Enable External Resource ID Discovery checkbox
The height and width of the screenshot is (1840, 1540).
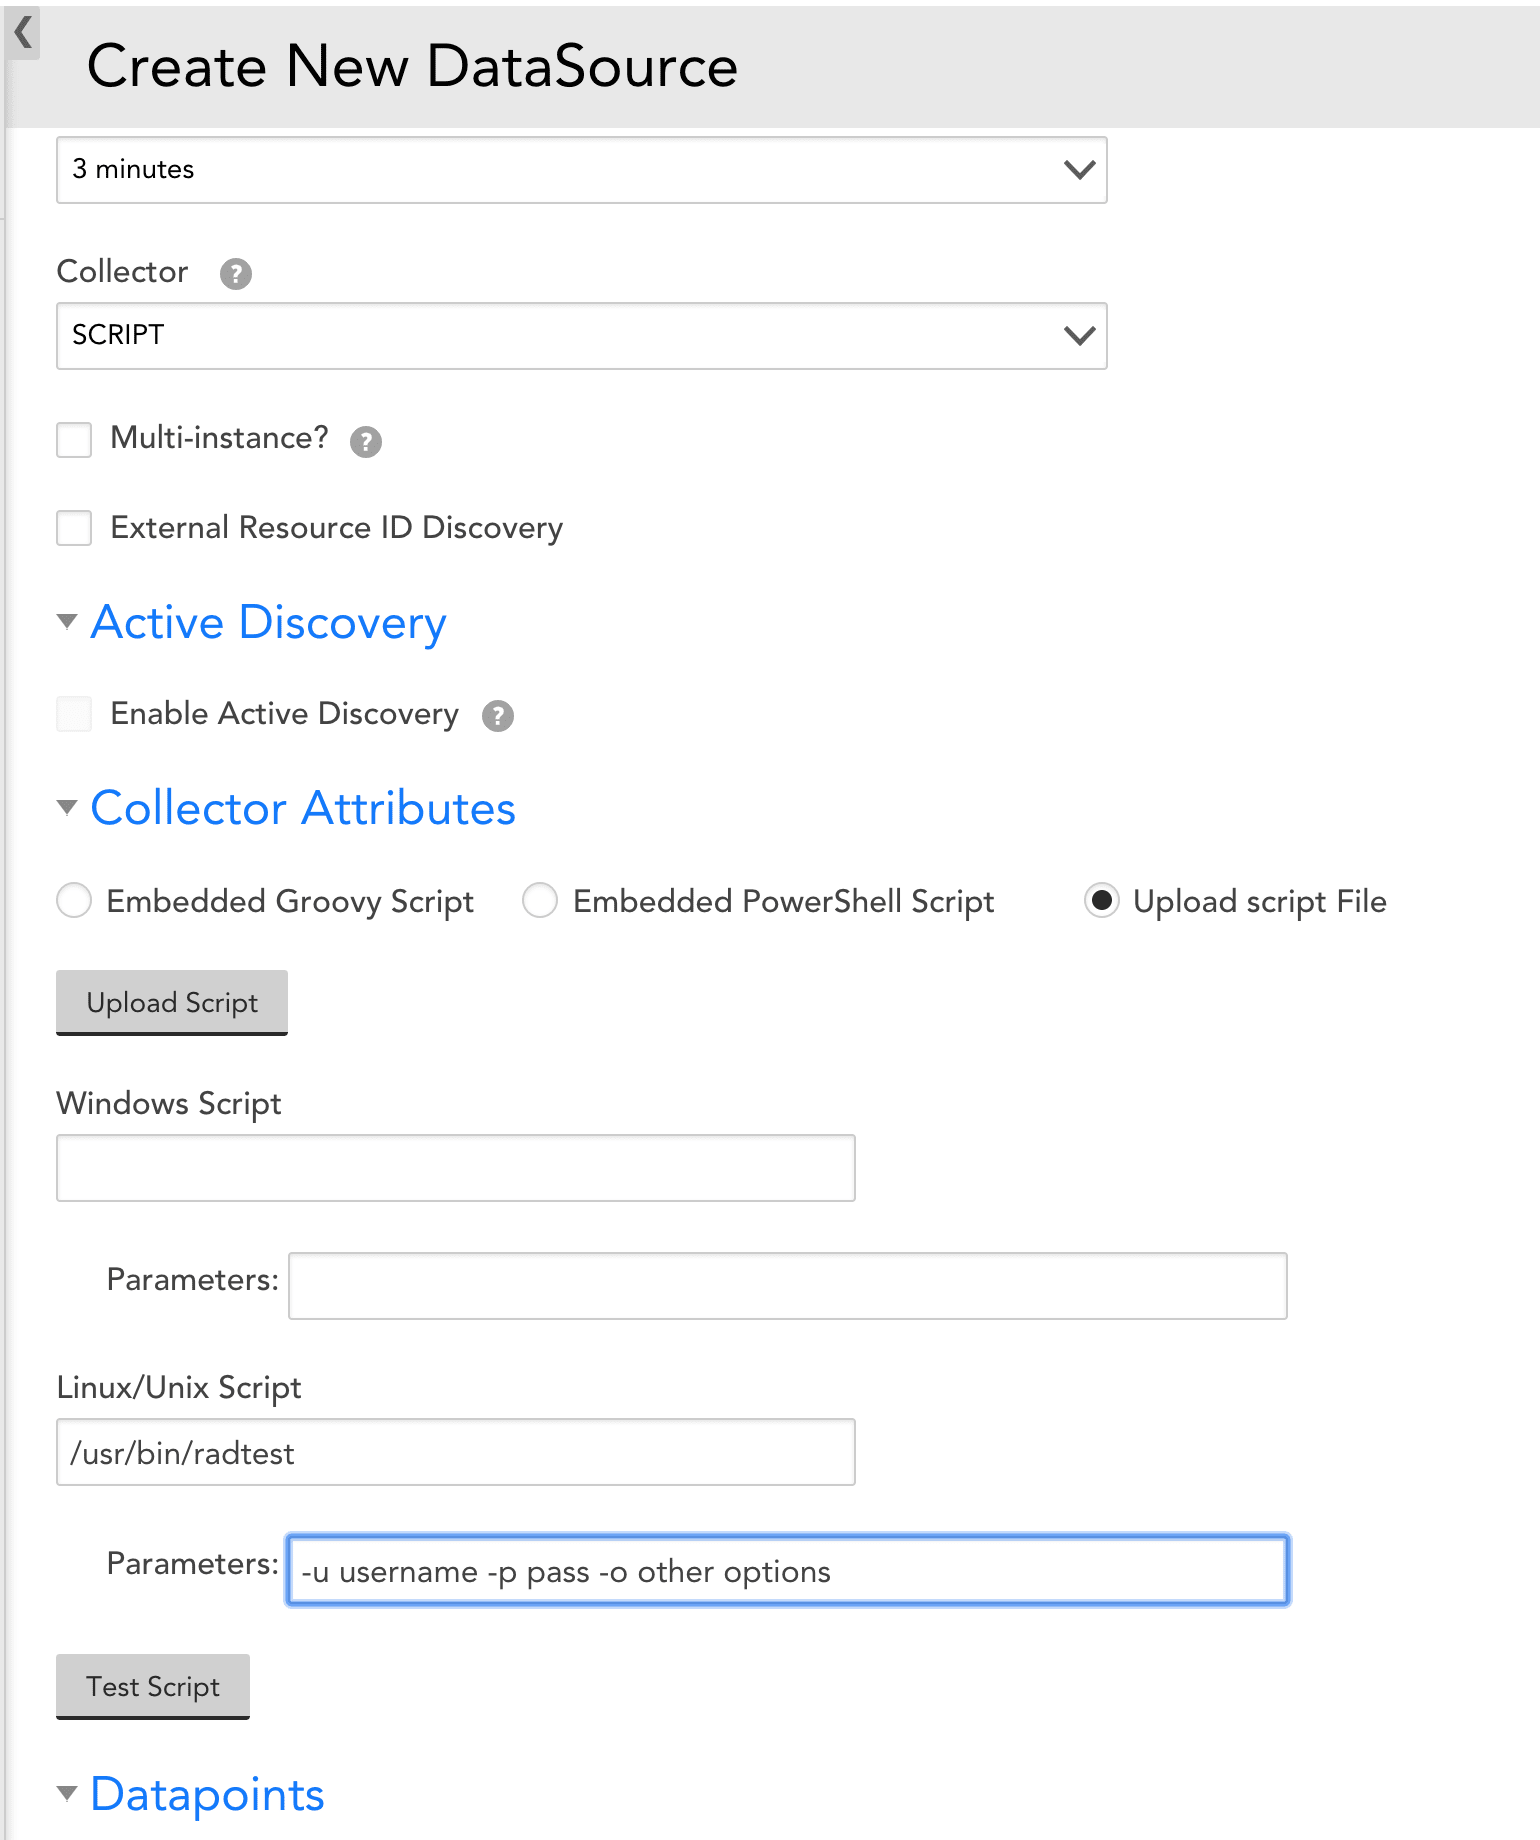(74, 528)
